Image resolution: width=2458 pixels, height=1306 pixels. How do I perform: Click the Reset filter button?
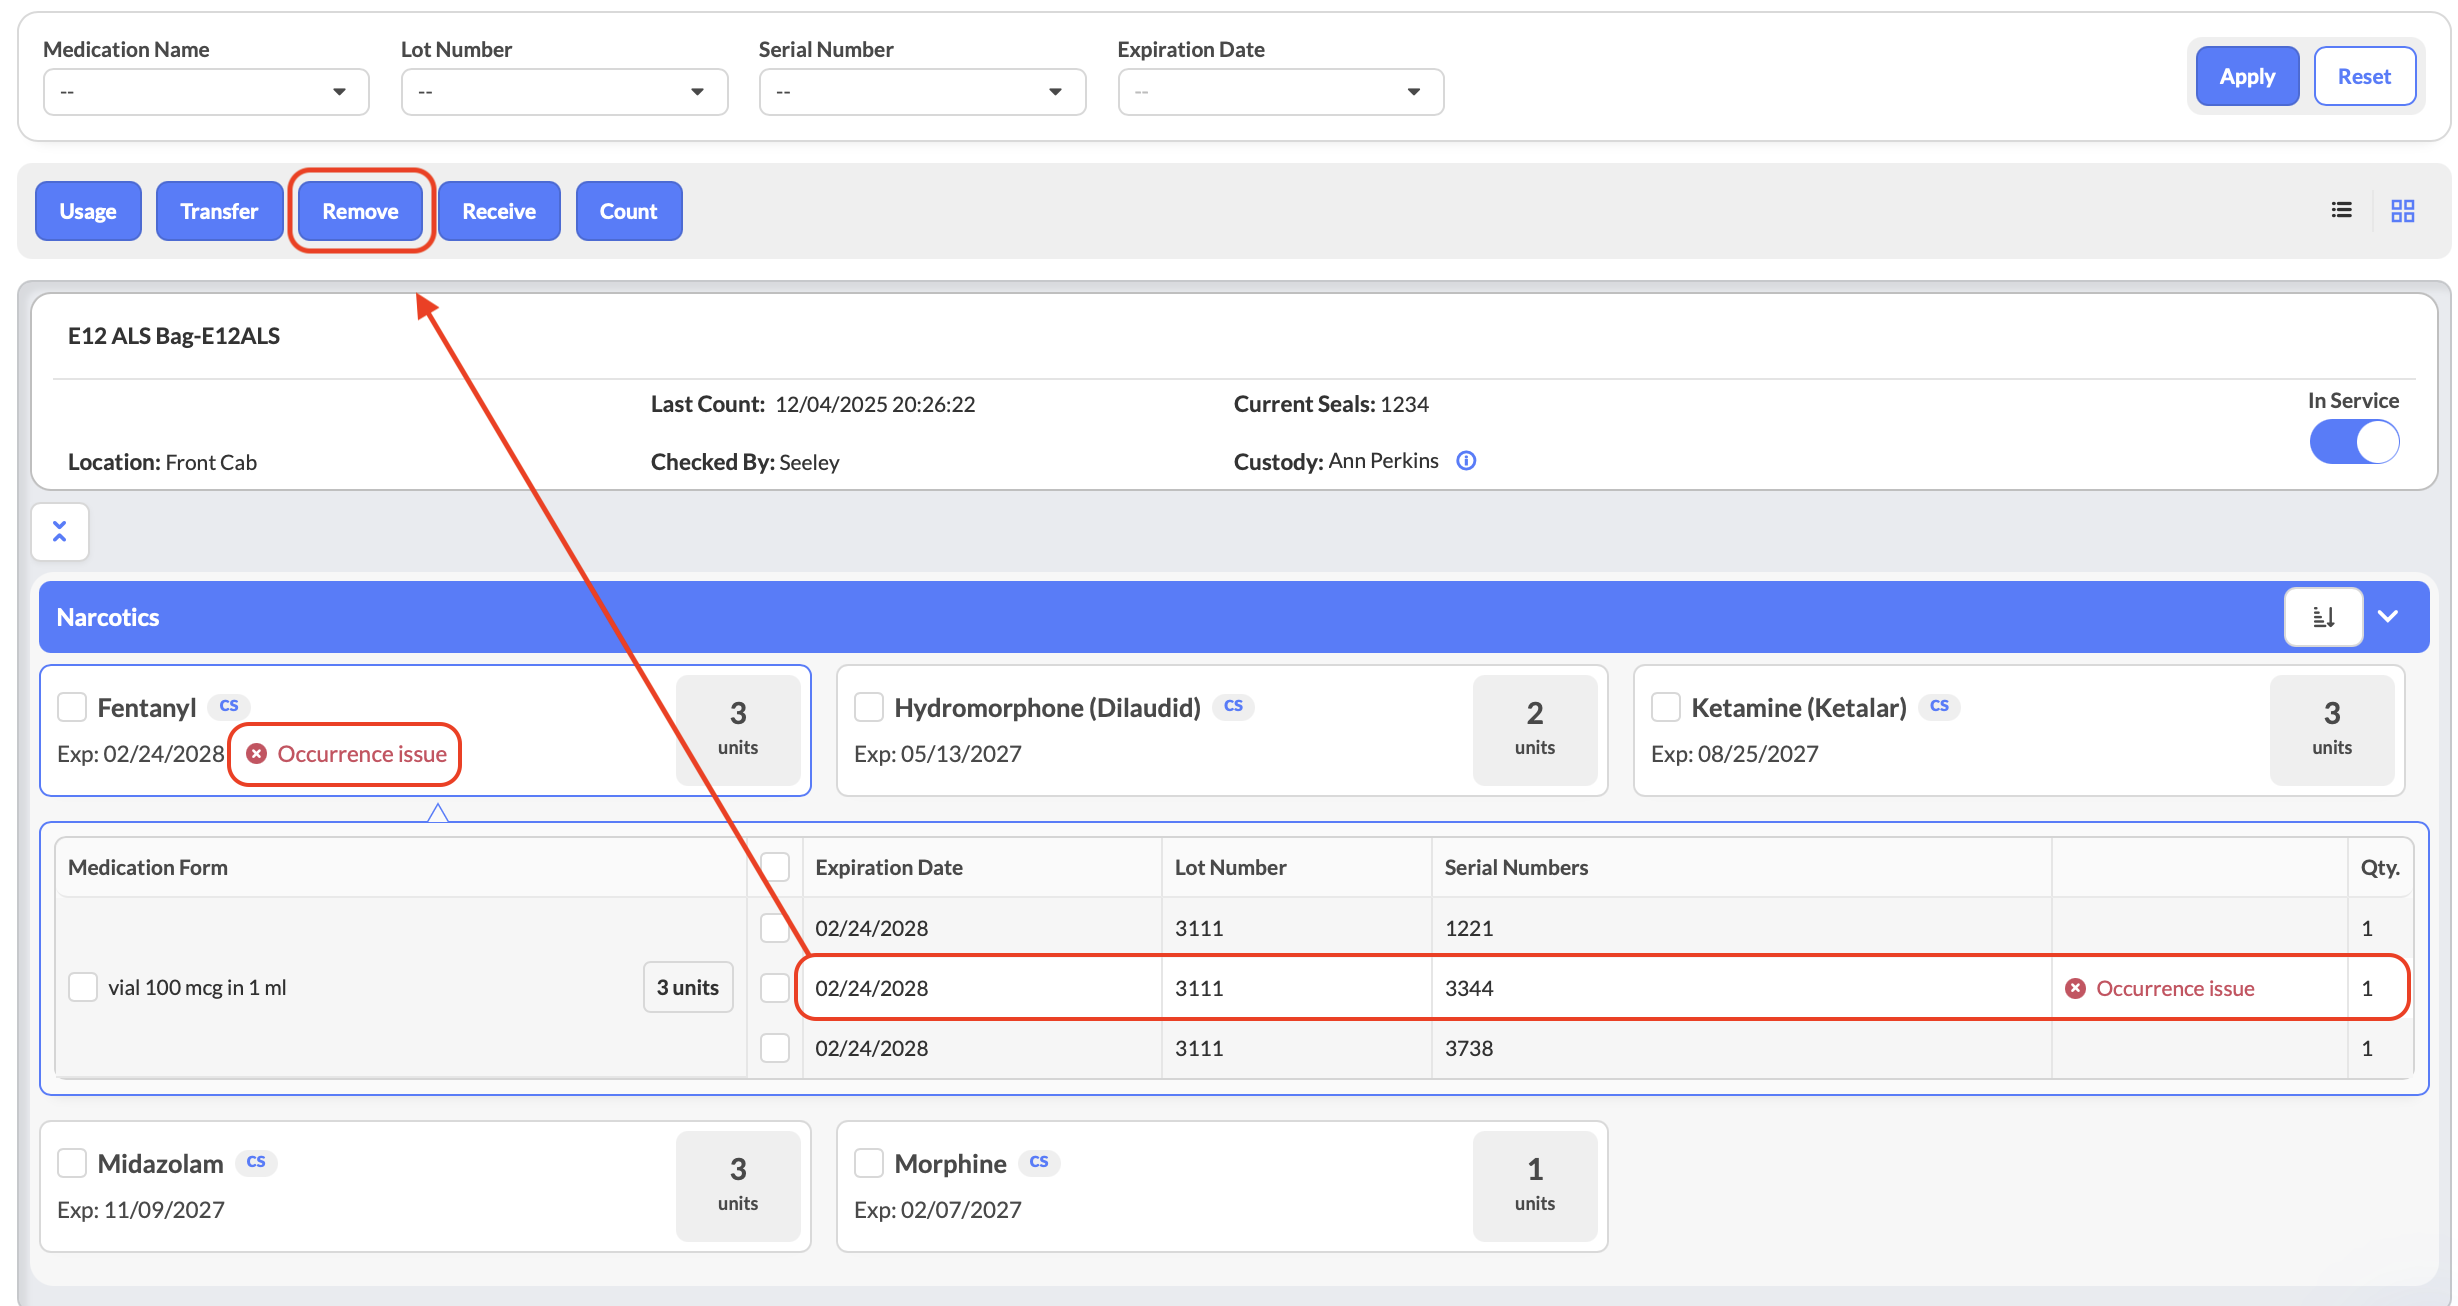pos(2364,76)
